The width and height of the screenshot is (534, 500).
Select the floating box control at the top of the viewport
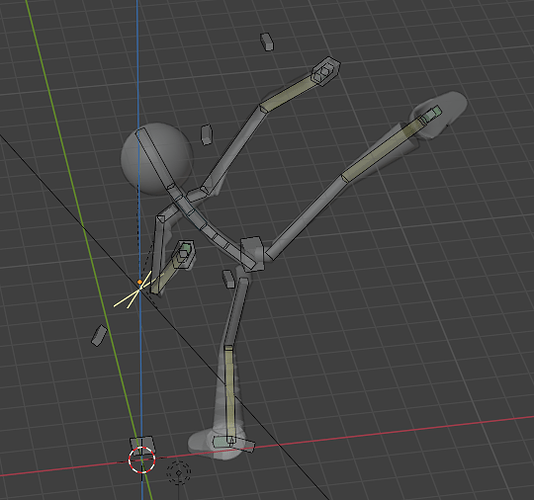click(x=267, y=42)
